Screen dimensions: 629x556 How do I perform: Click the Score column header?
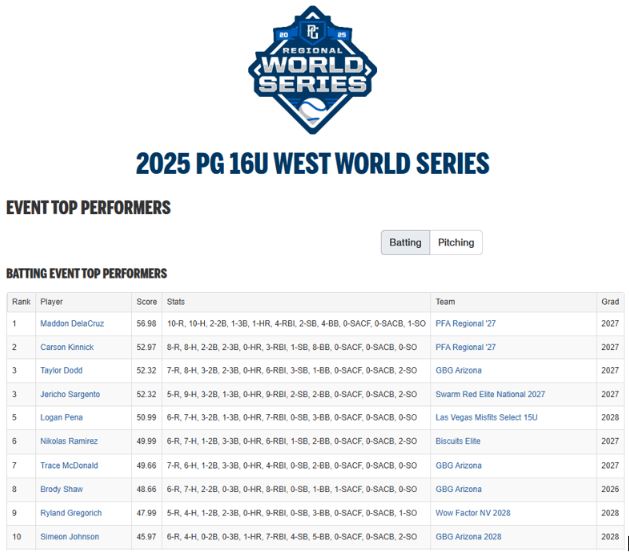(x=146, y=301)
